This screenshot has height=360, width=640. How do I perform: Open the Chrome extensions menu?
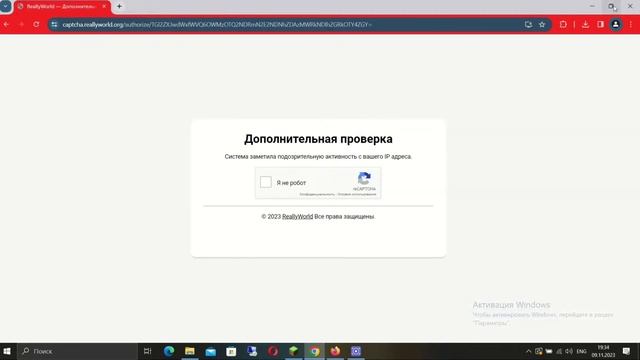point(563,24)
